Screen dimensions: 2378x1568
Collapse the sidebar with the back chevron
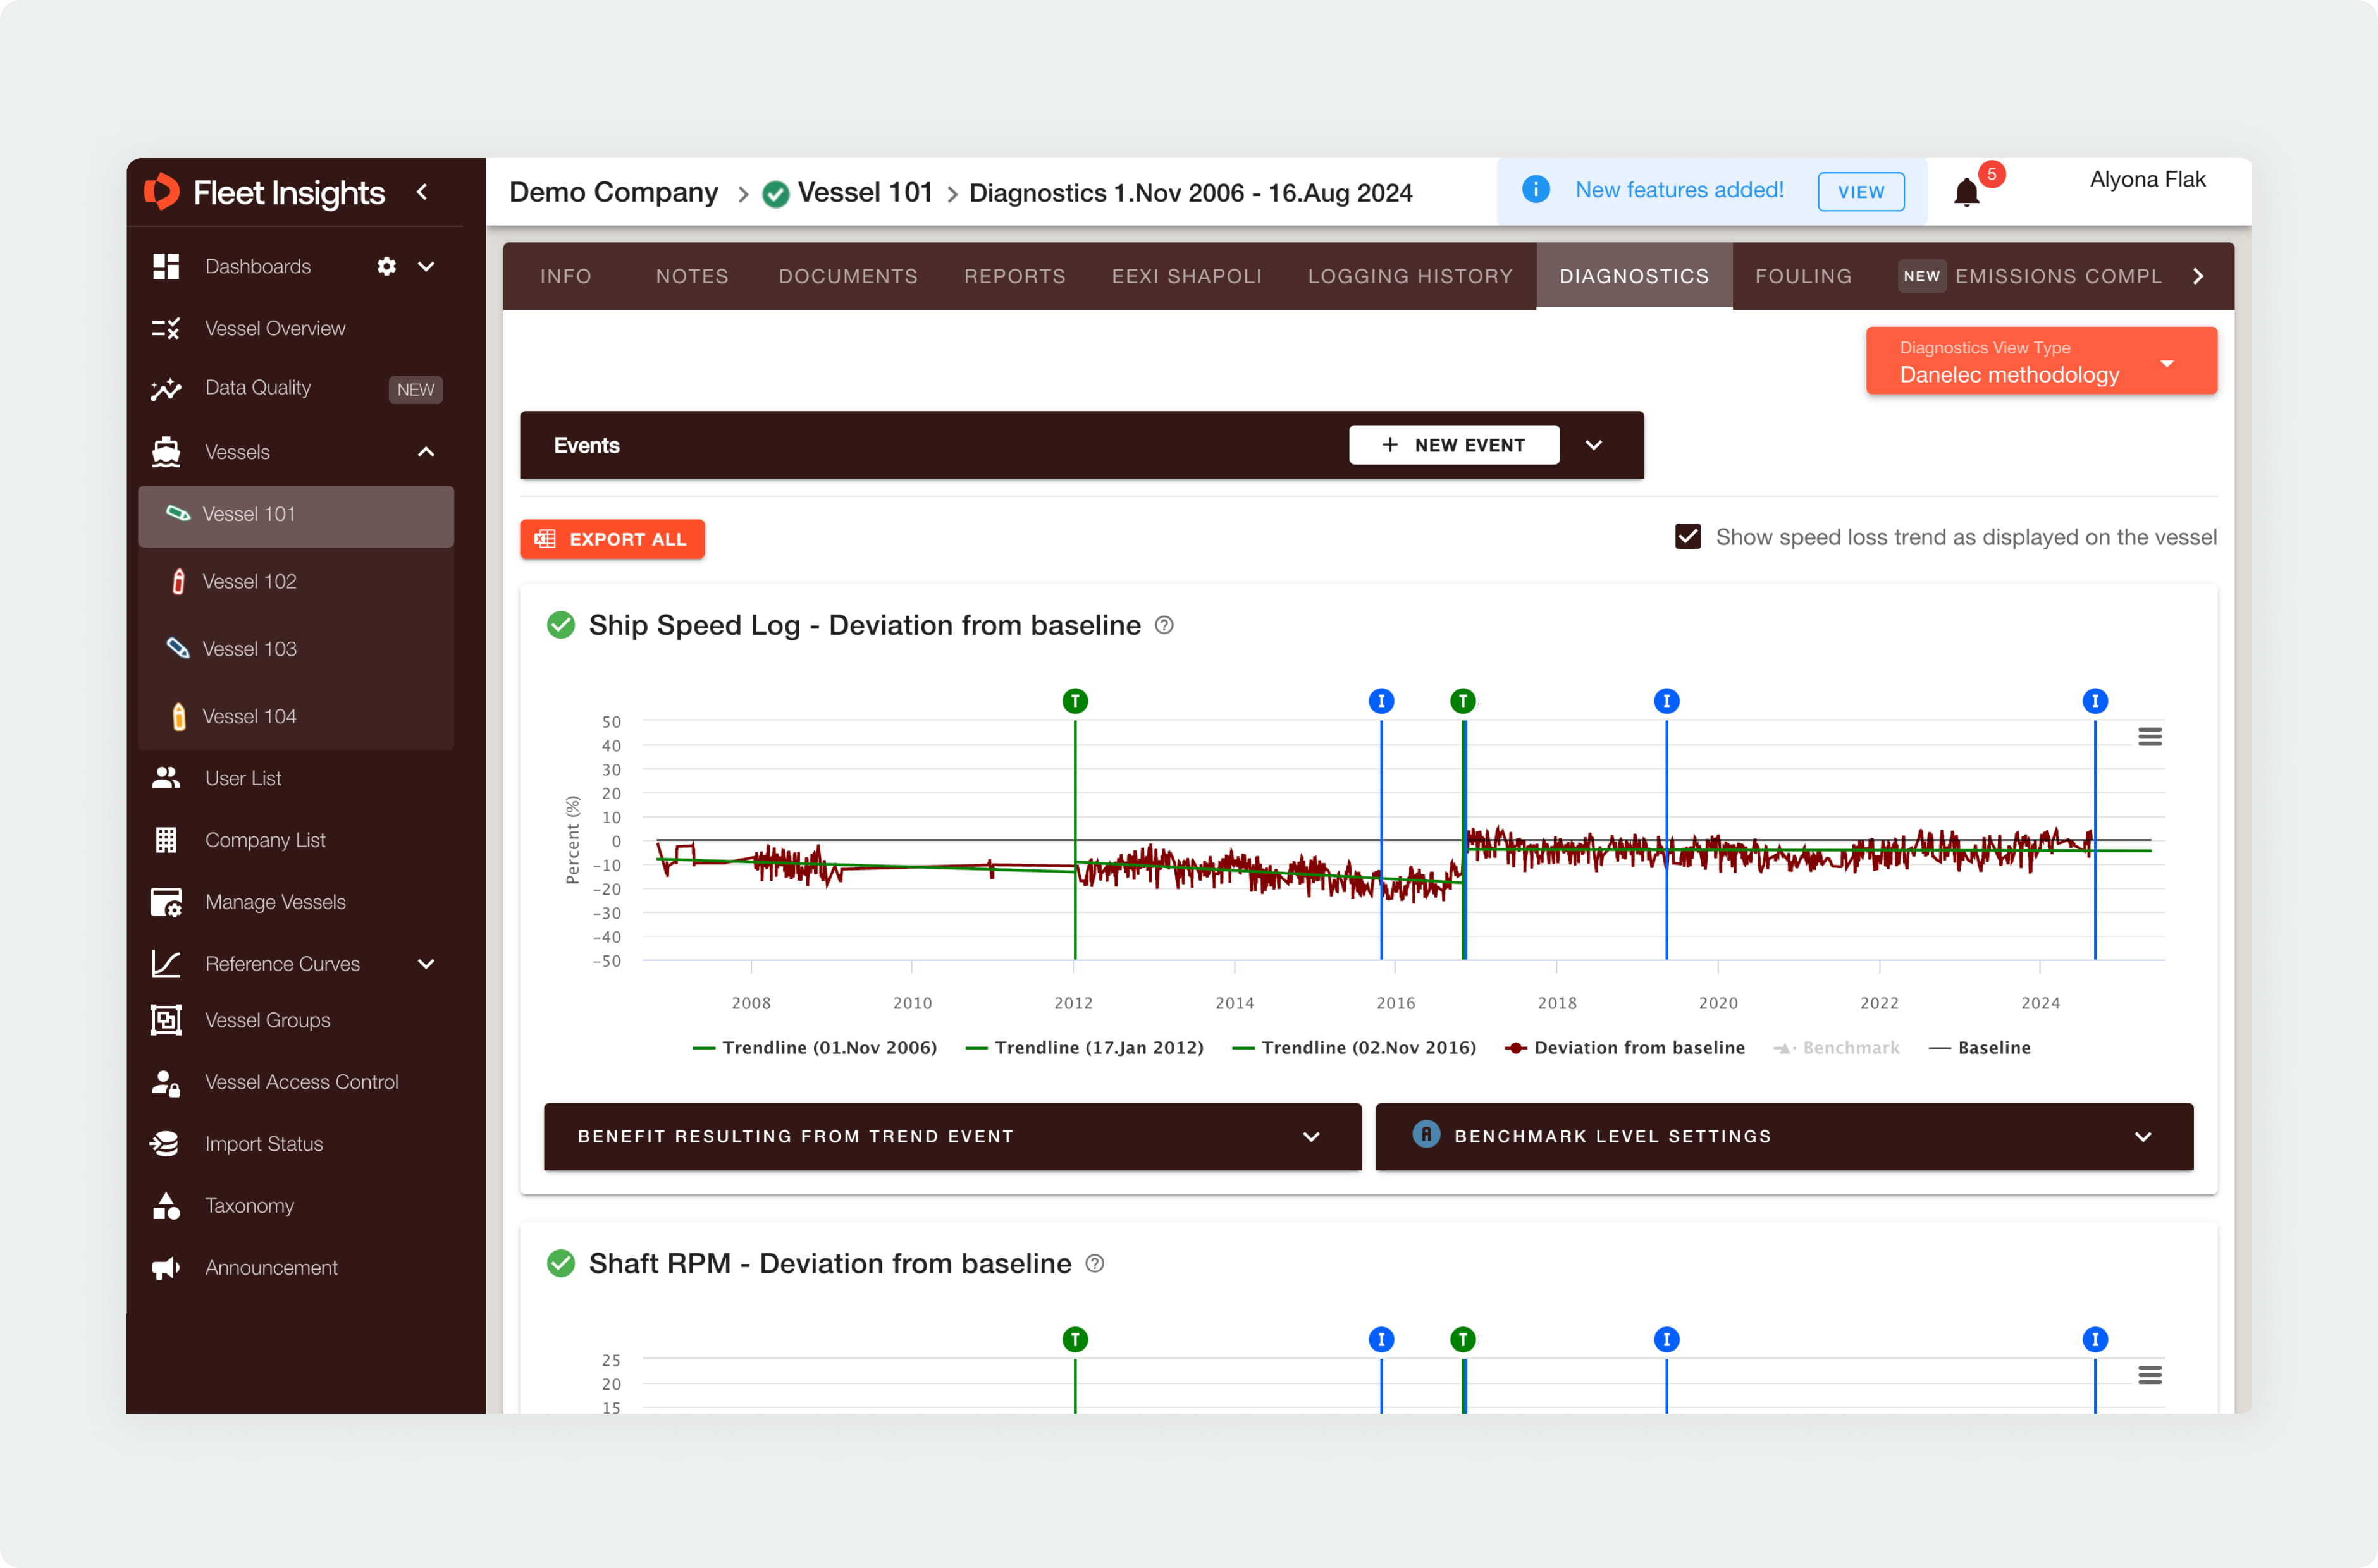[x=422, y=192]
